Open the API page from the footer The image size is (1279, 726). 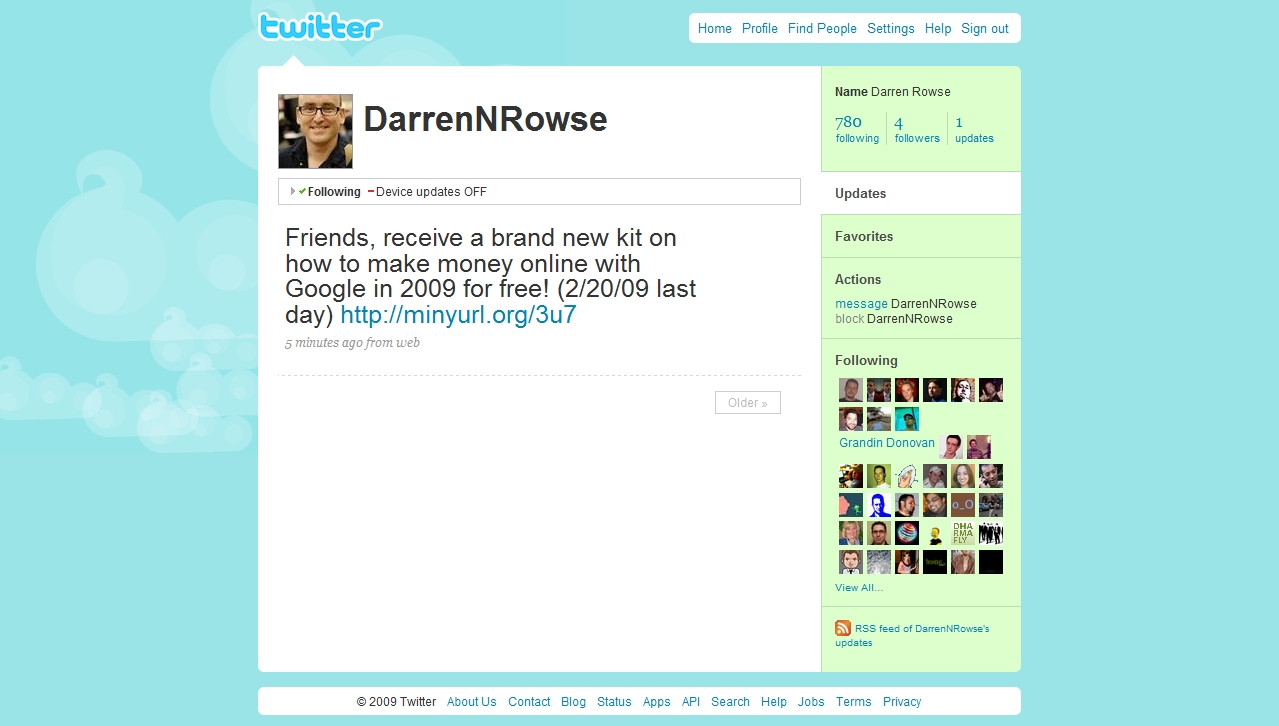(690, 701)
